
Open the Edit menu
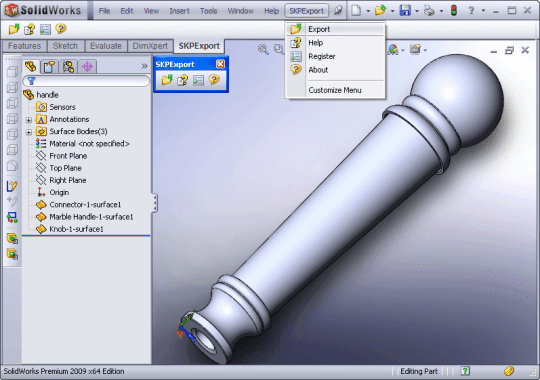click(127, 11)
